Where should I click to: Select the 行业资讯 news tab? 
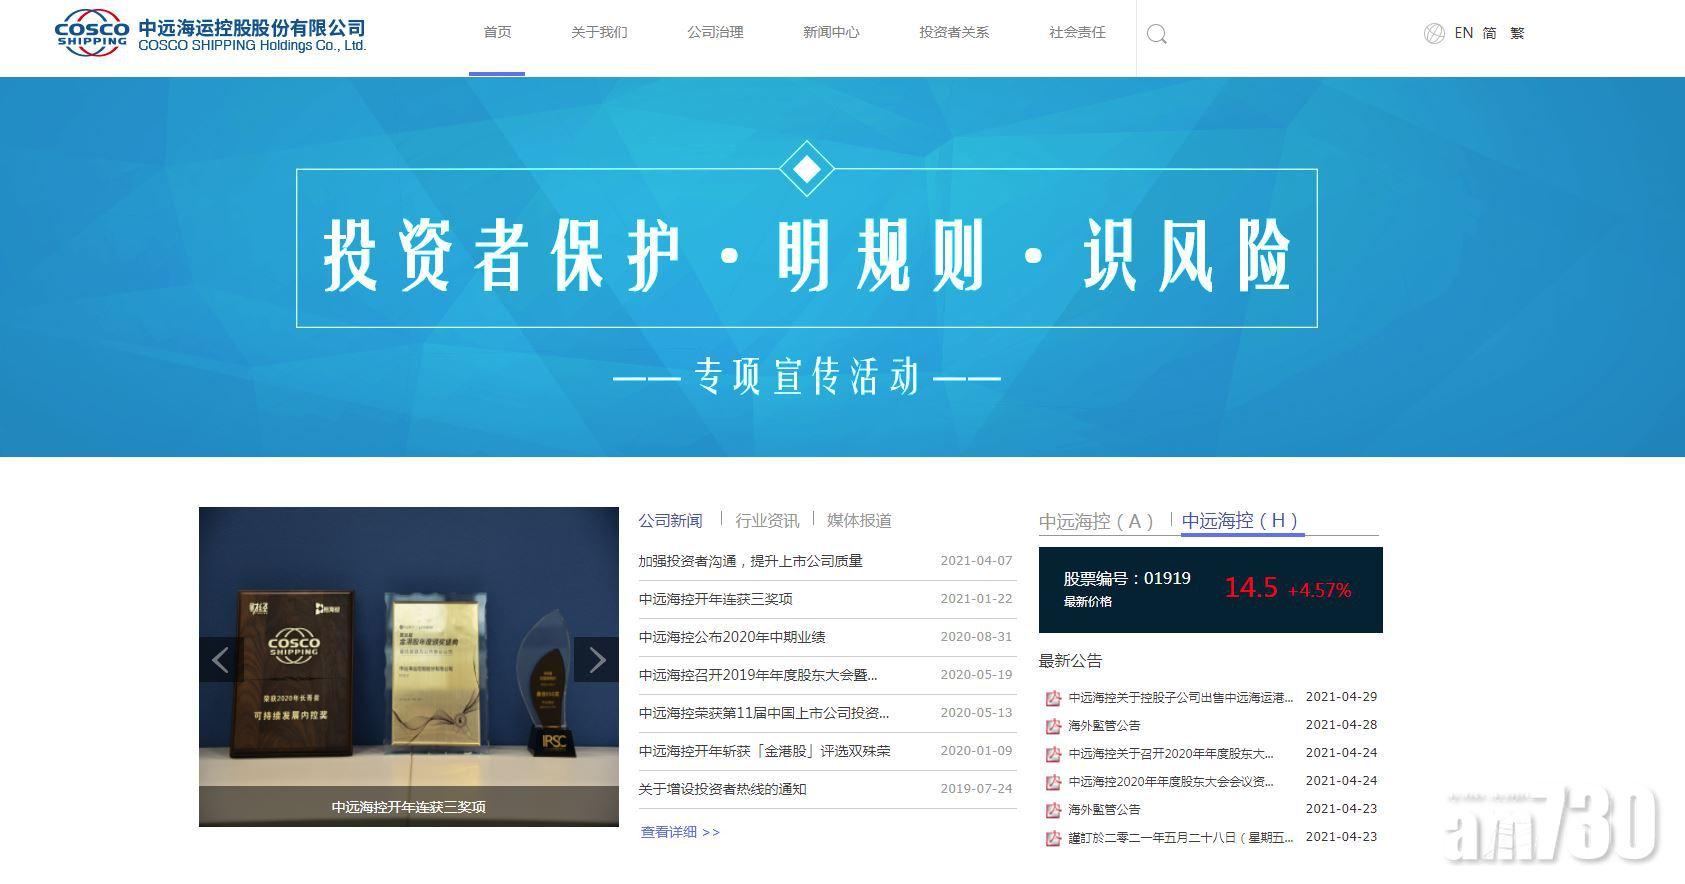tap(767, 521)
